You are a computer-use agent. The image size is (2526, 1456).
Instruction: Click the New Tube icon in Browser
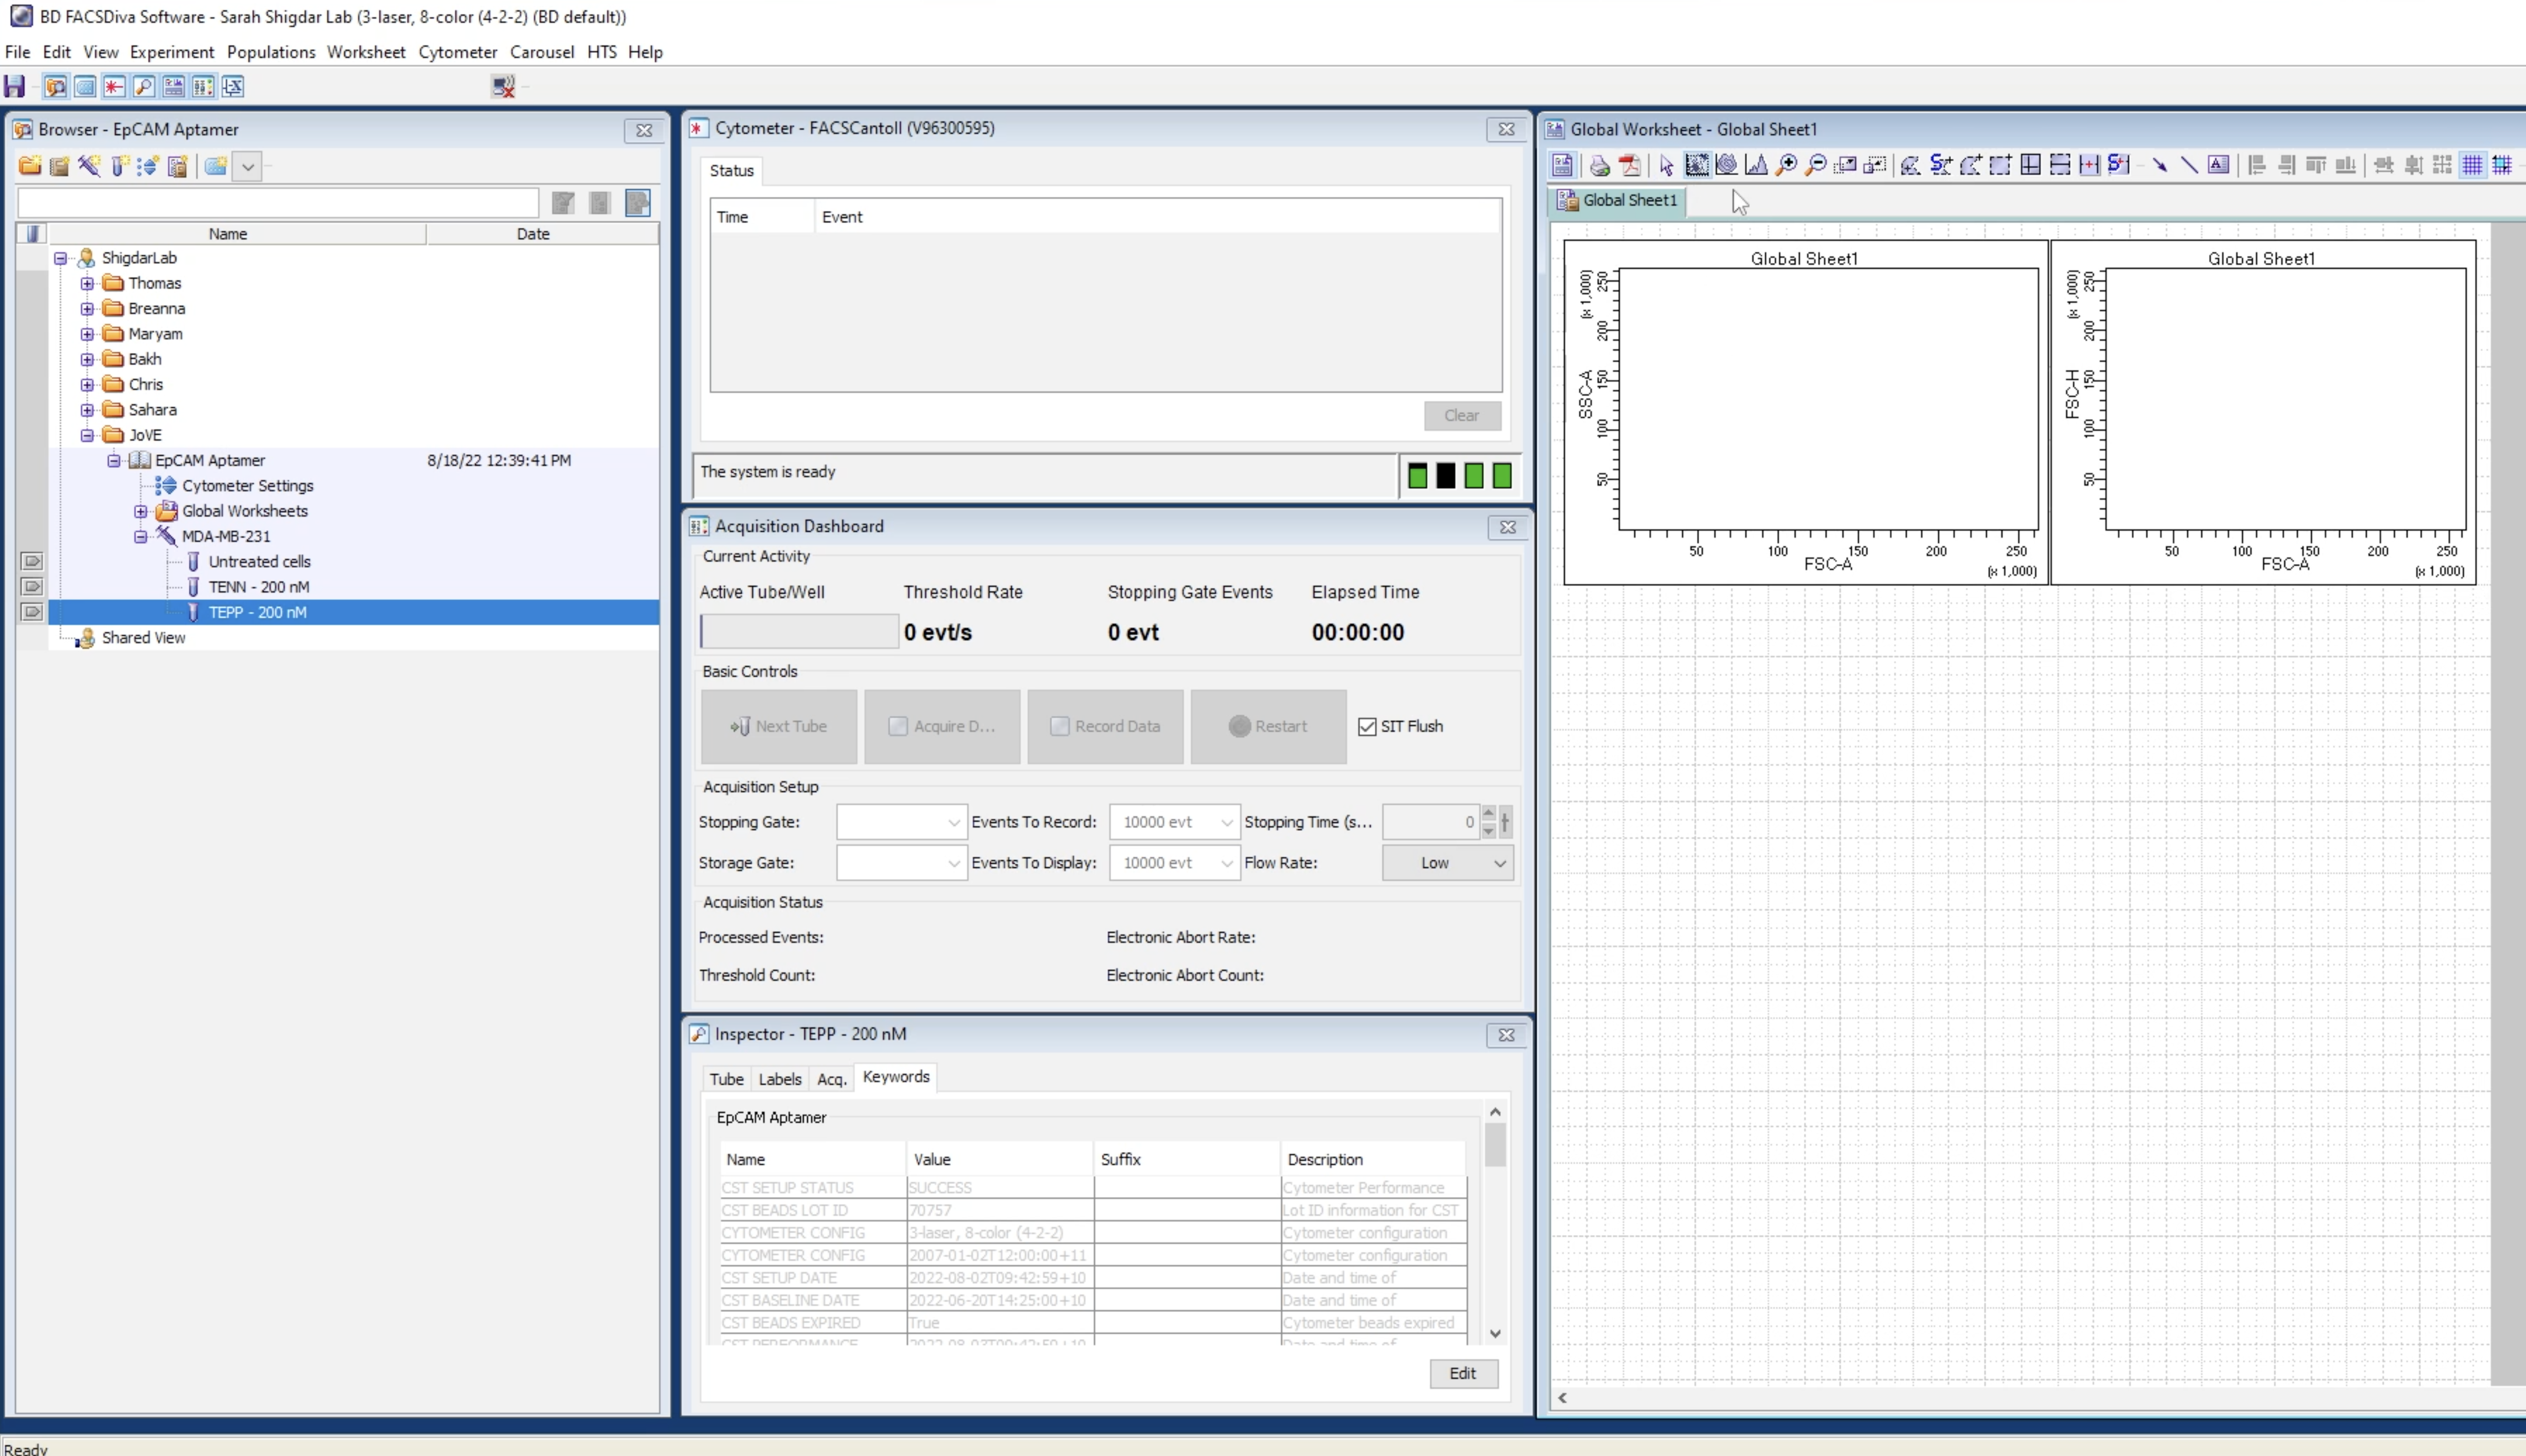(x=119, y=166)
